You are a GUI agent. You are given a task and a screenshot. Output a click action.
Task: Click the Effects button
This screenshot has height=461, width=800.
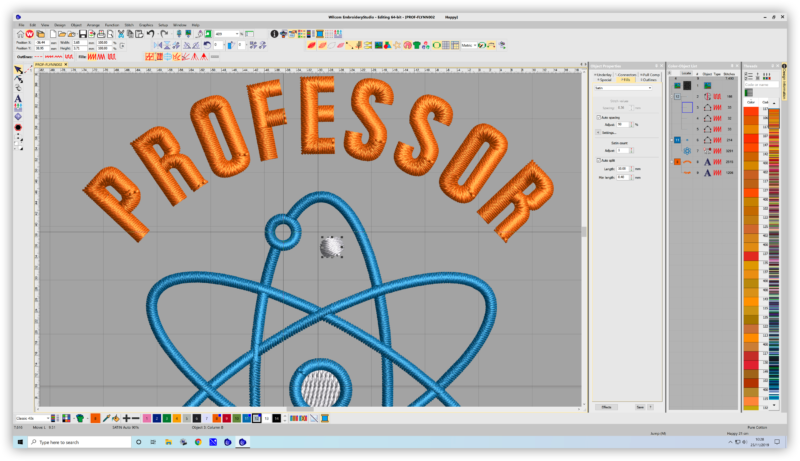(607, 407)
